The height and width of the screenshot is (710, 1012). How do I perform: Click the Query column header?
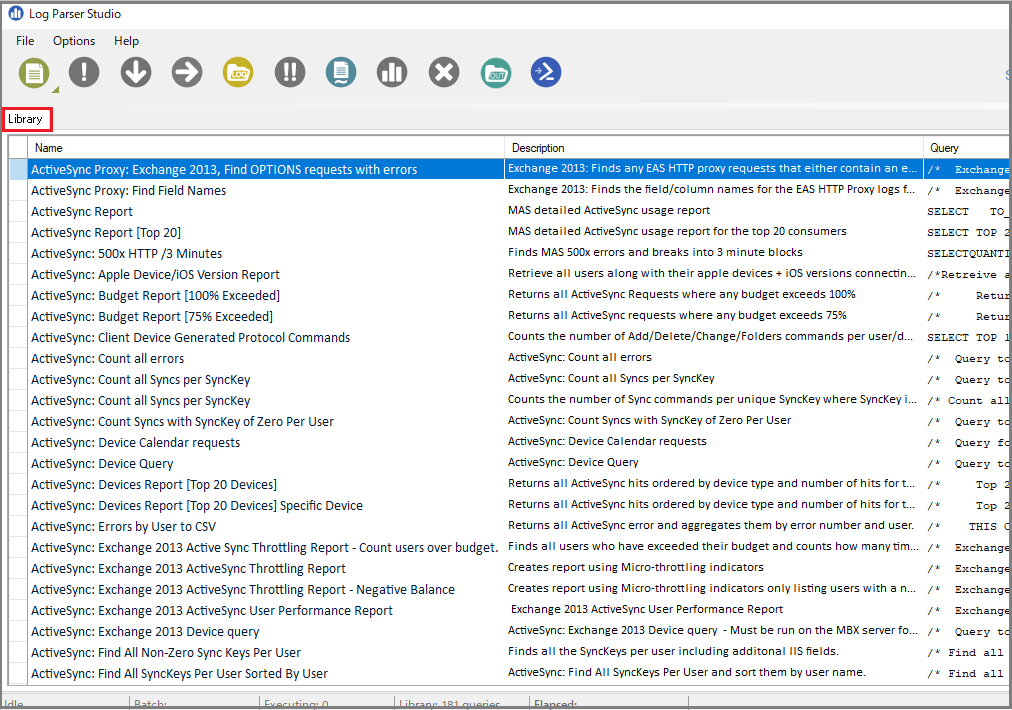966,148
